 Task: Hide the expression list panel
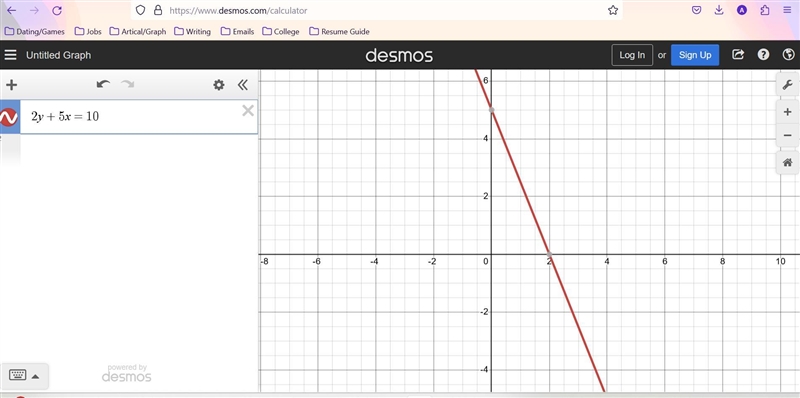coord(243,85)
